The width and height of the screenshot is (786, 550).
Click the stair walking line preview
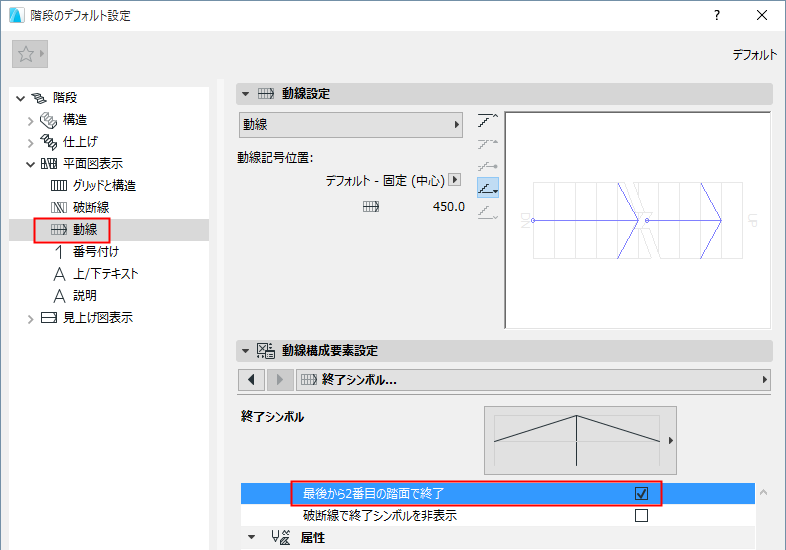click(638, 220)
